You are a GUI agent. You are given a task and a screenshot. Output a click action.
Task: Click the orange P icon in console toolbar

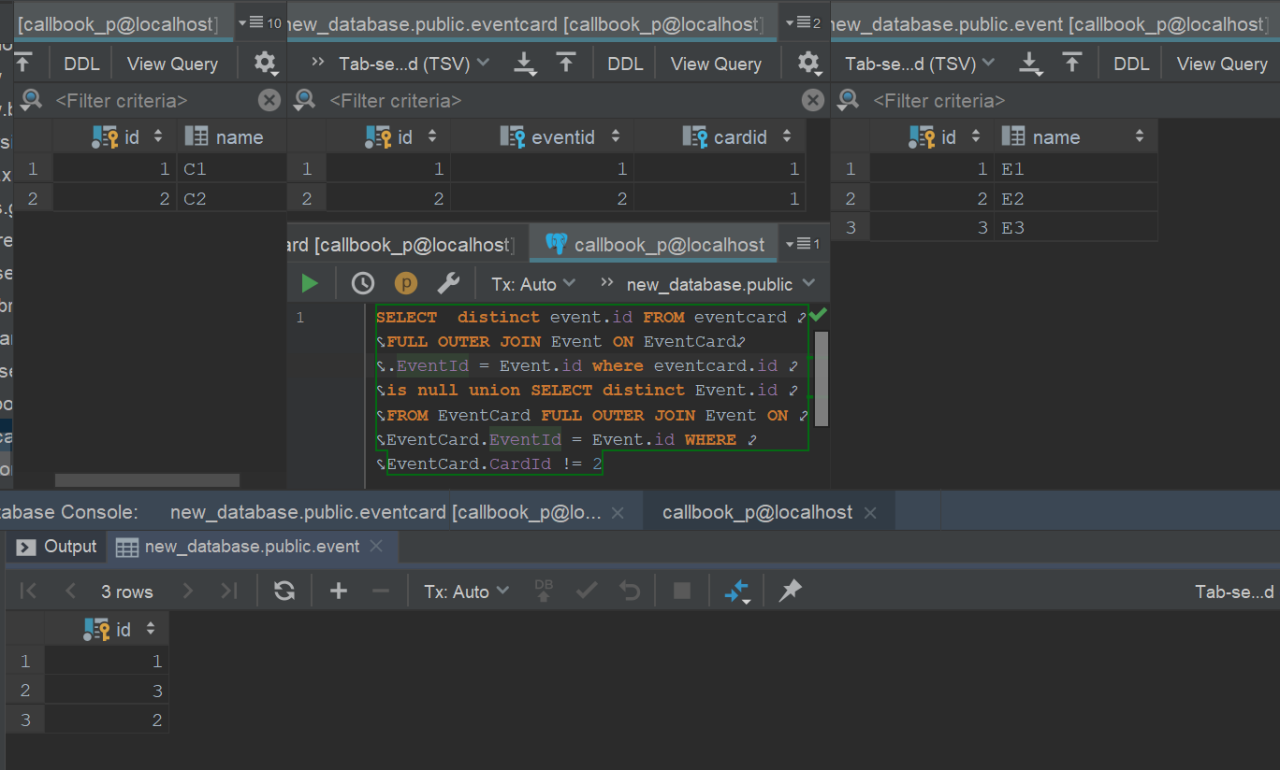(405, 284)
